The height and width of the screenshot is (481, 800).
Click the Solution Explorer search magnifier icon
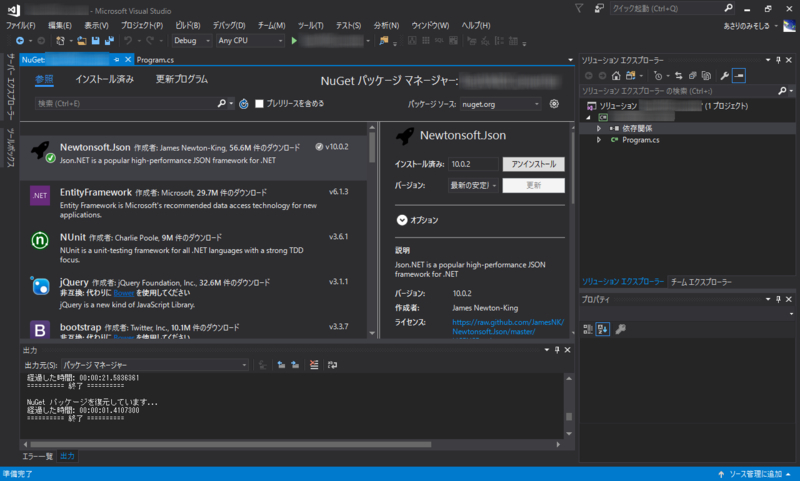(x=782, y=91)
